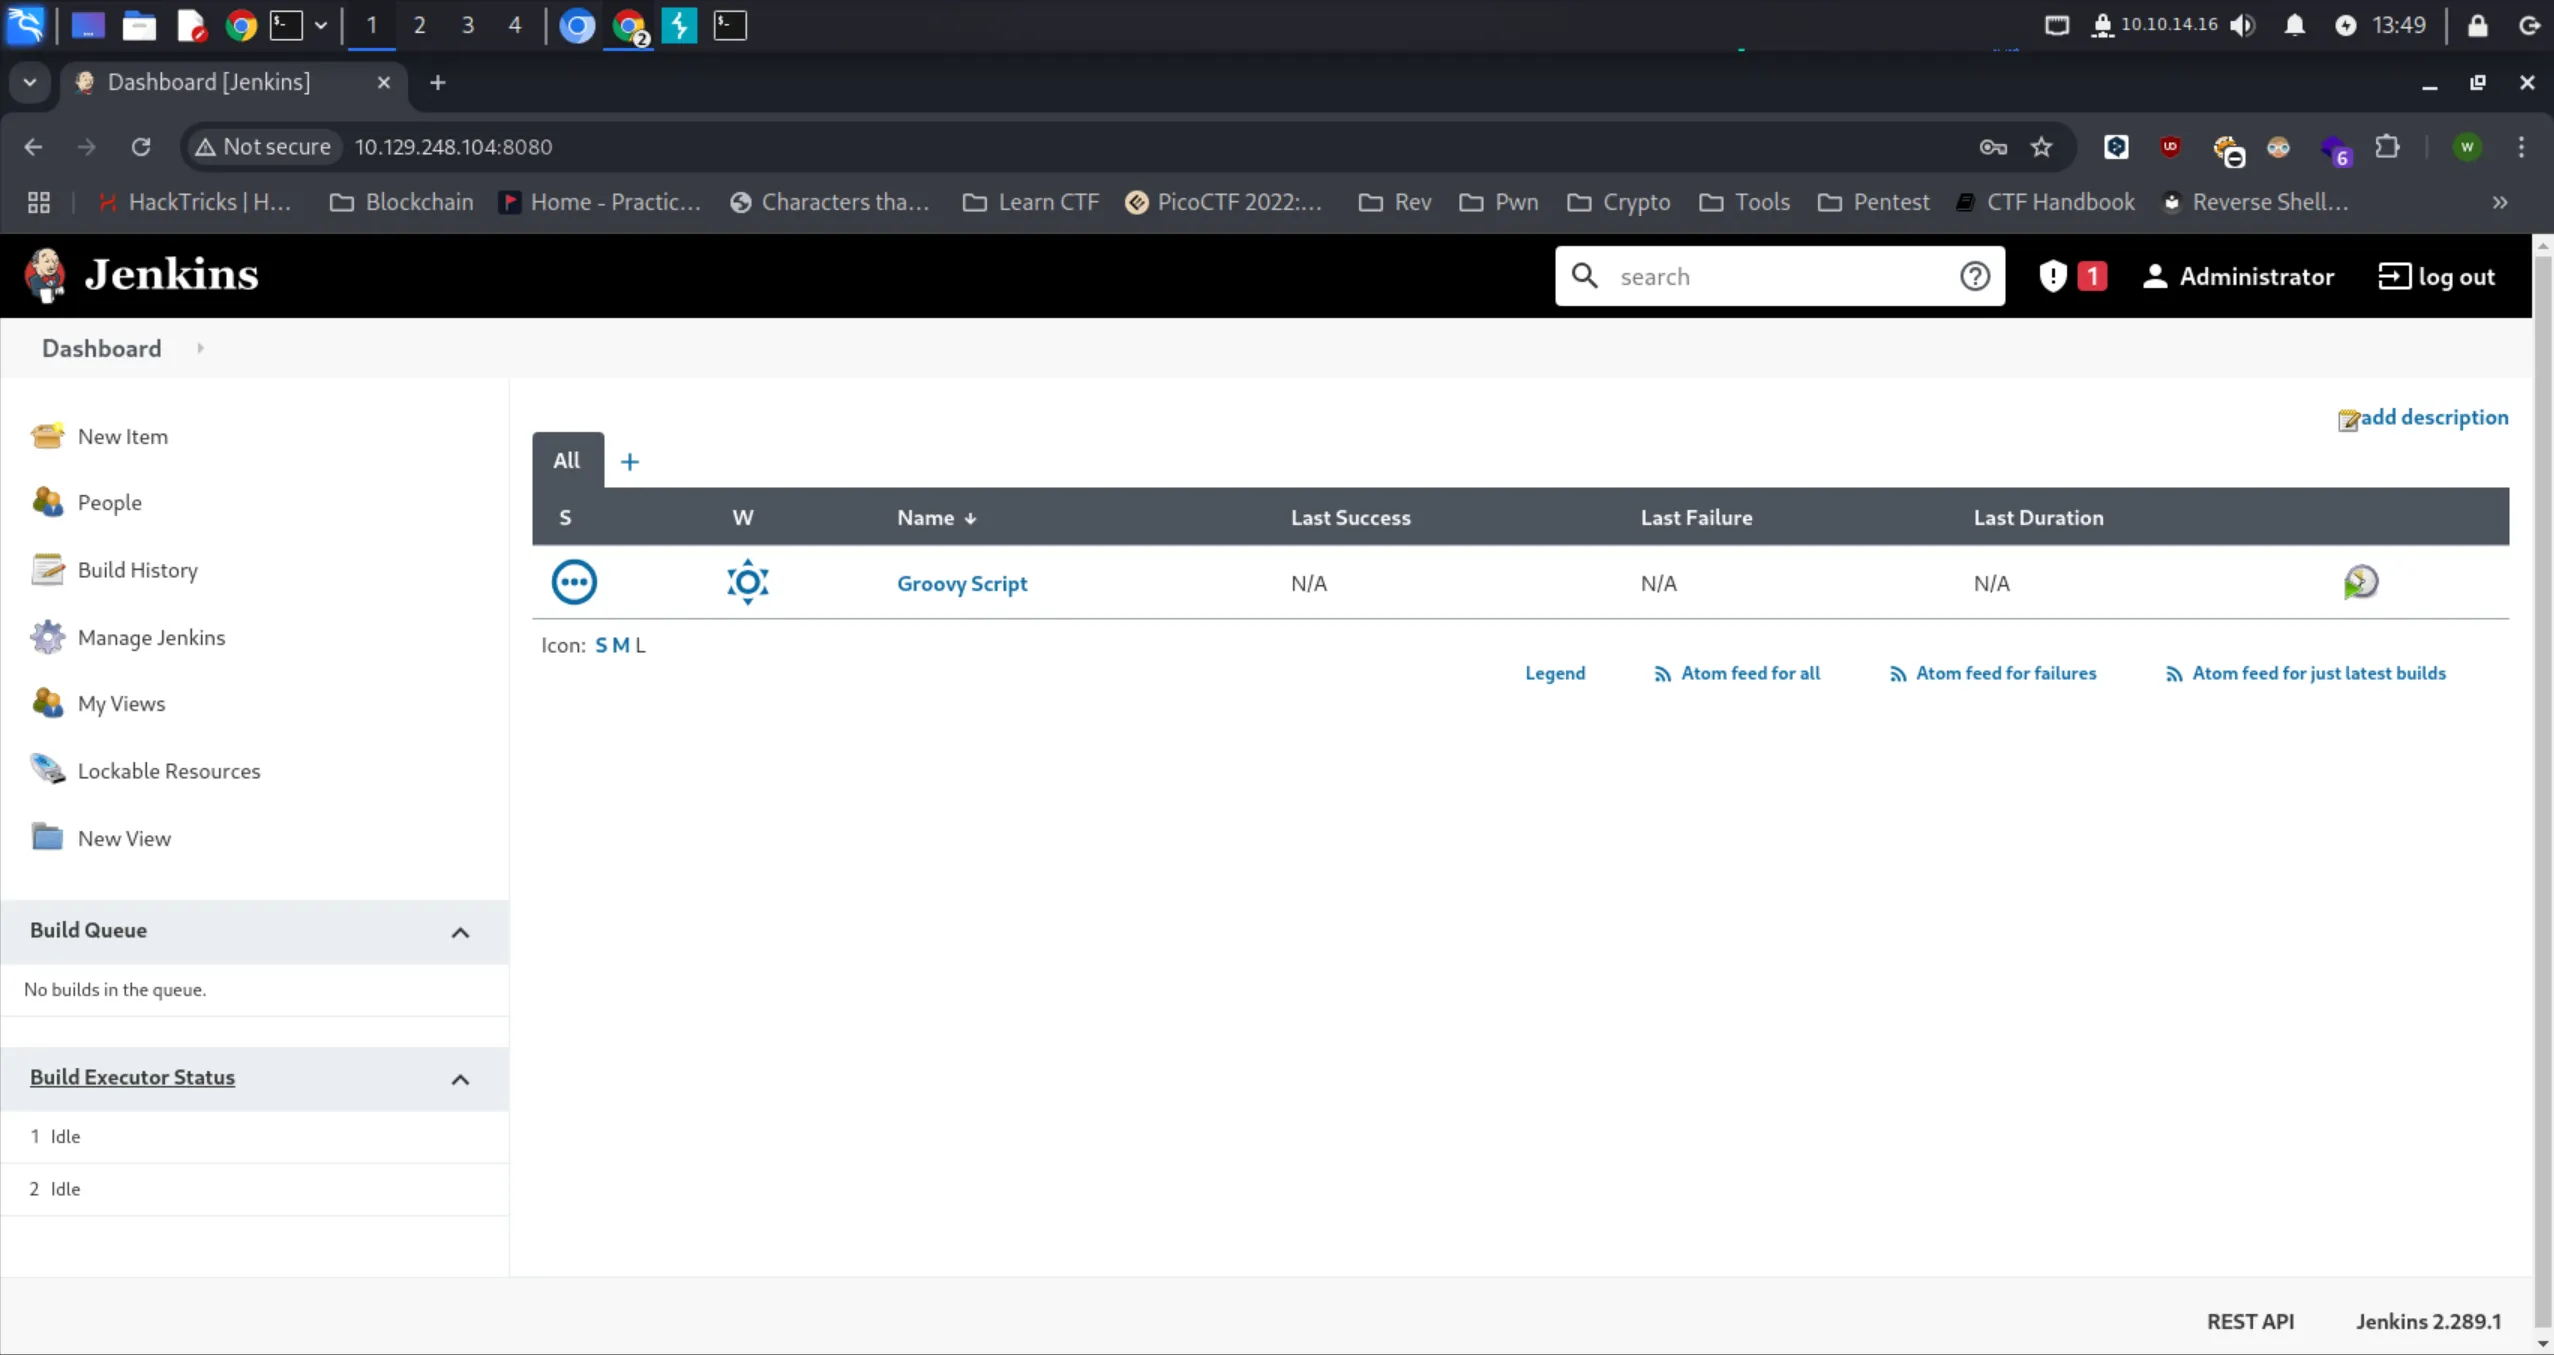Schedule a build for Groovy Script
2554x1355 pixels.
pyautogui.click(x=2360, y=582)
